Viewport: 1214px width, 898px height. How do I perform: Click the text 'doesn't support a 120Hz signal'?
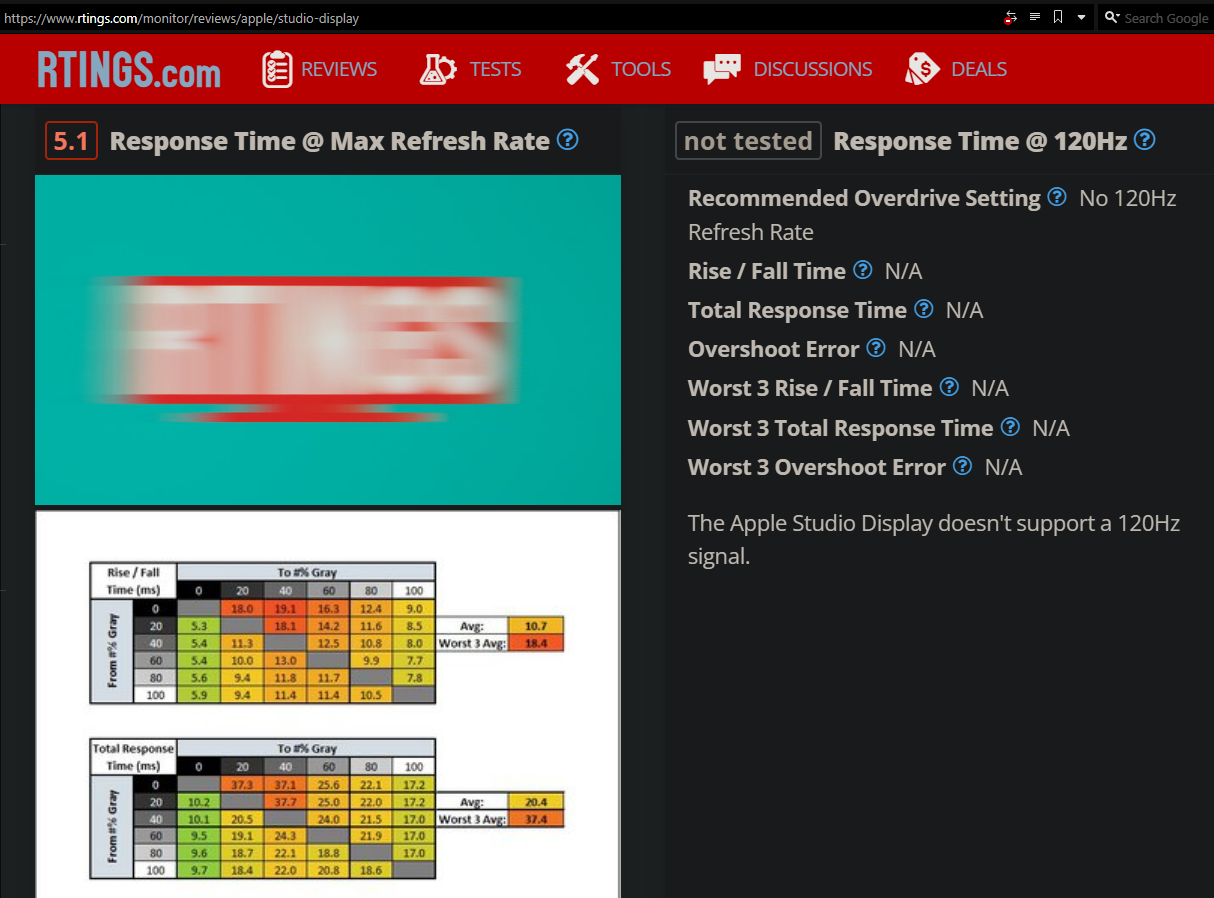(934, 540)
